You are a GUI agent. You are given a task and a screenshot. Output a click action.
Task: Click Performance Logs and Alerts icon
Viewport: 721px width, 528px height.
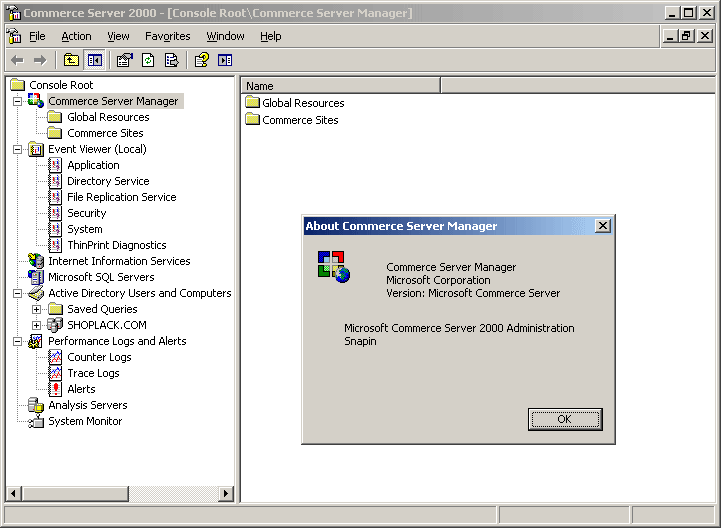tap(36, 341)
